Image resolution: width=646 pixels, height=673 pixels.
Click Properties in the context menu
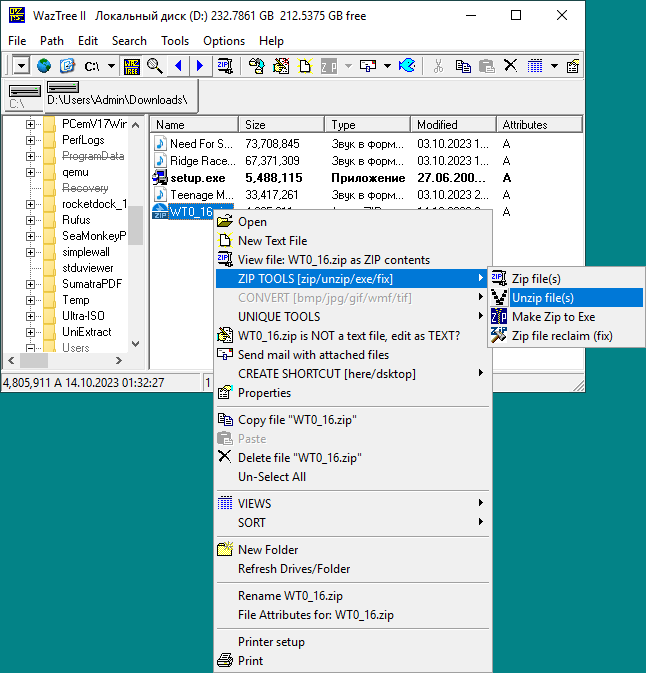pyautogui.click(x=264, y=393)
